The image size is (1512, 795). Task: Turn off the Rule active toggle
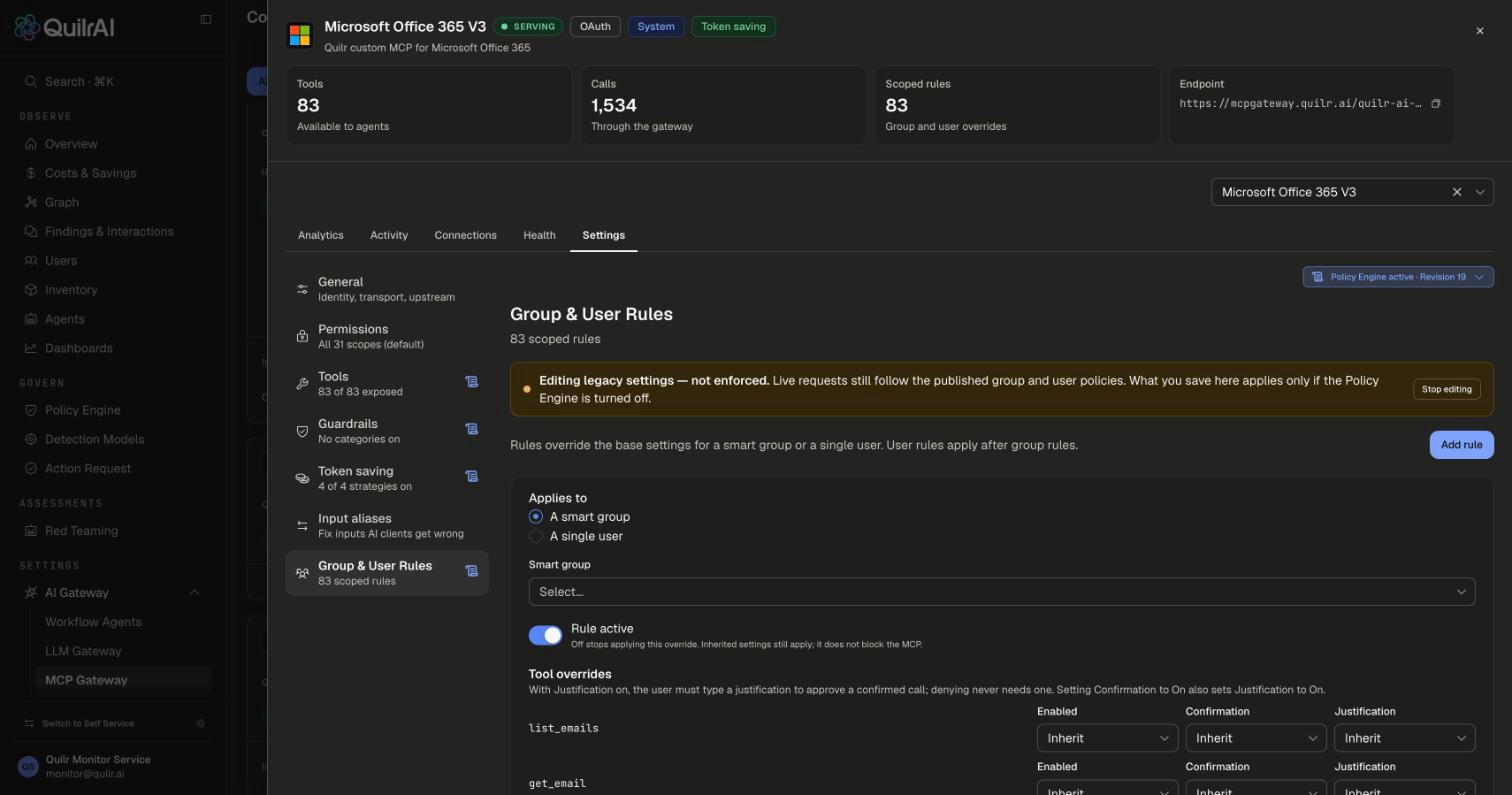click(x=545, y=635)
